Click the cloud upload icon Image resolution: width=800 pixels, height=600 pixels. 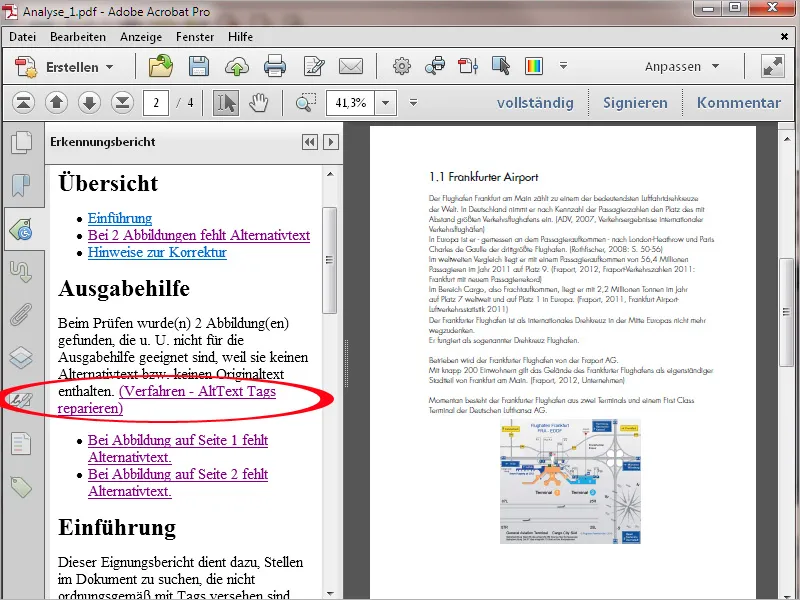237,67
